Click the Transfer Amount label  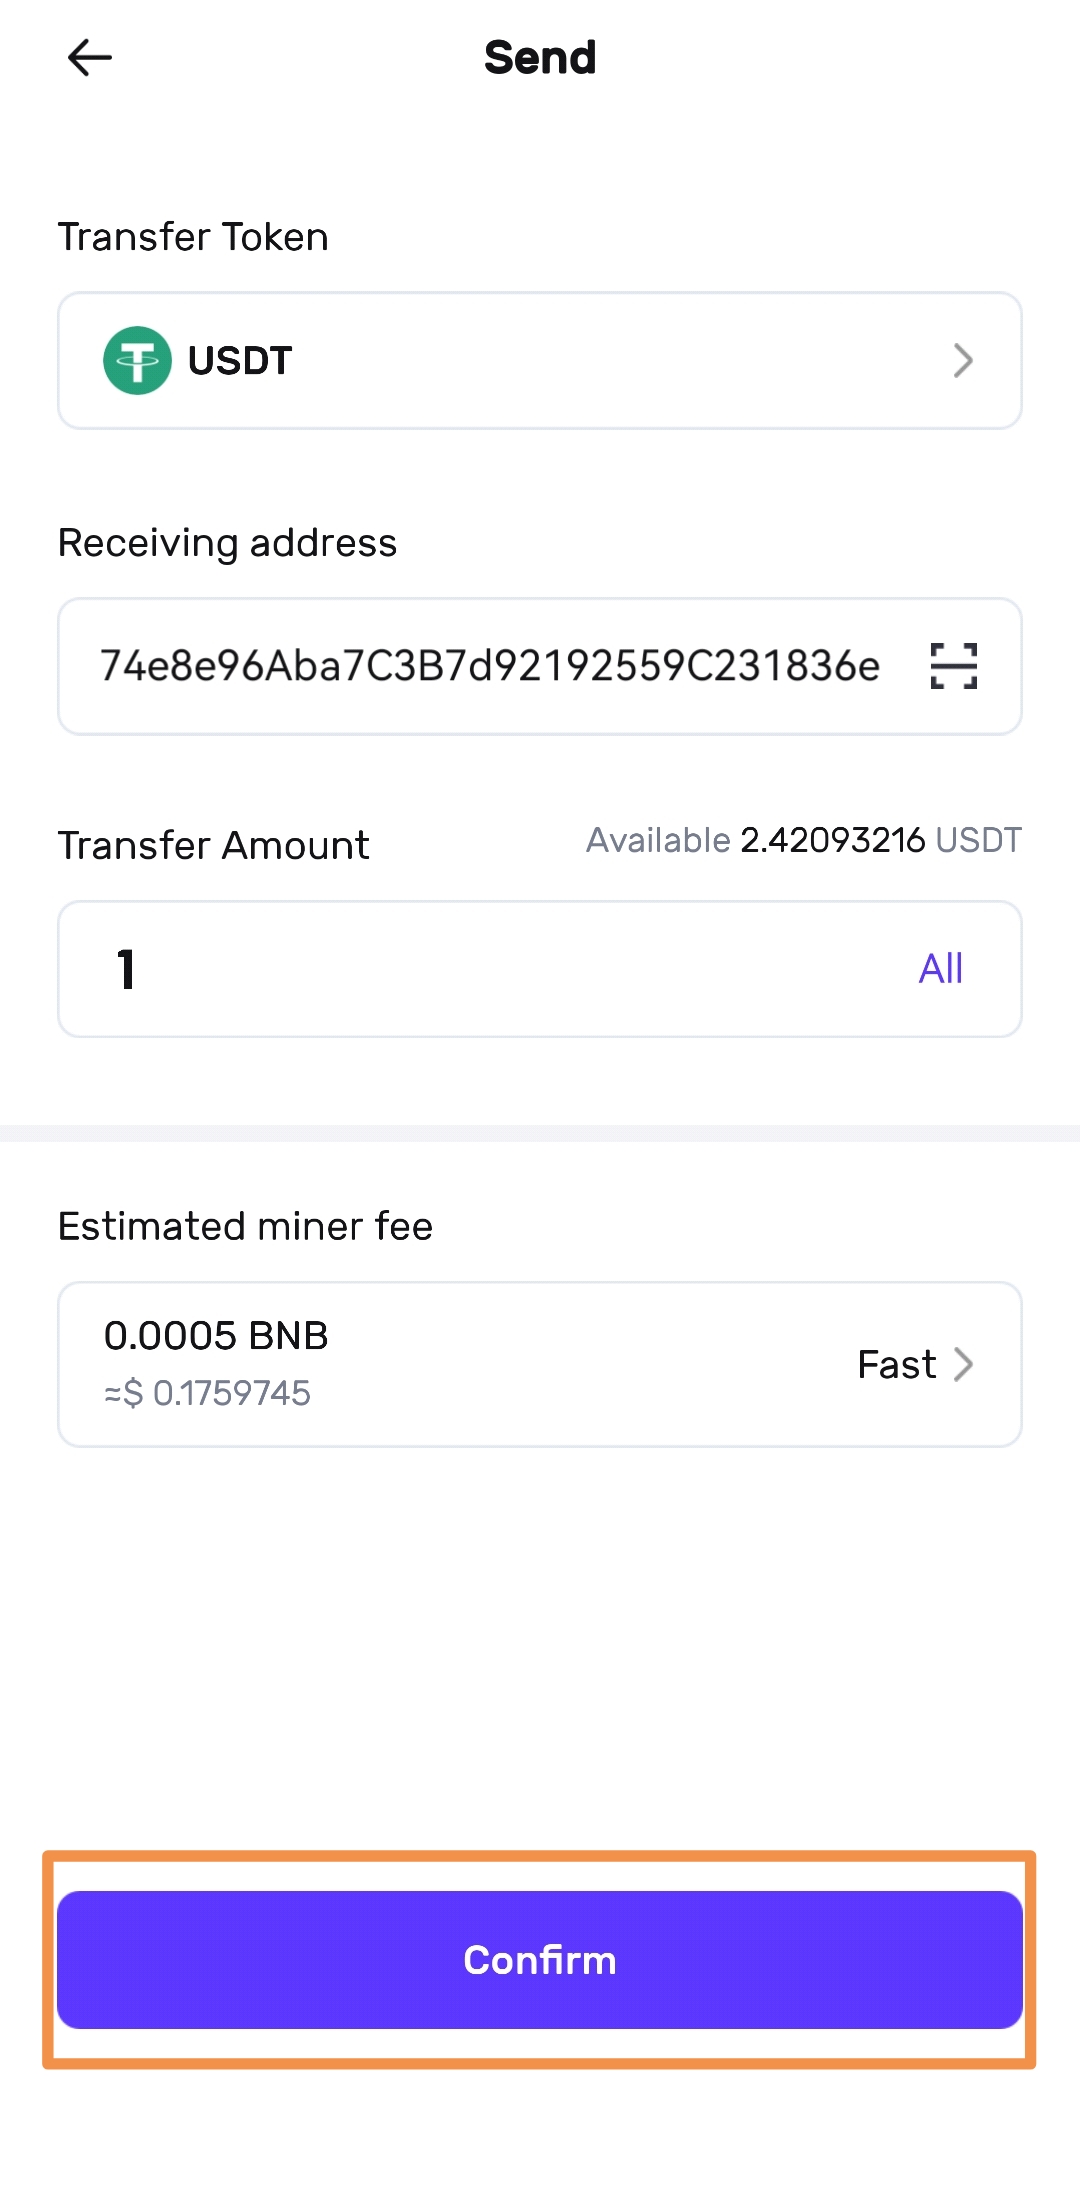(213, 845)
